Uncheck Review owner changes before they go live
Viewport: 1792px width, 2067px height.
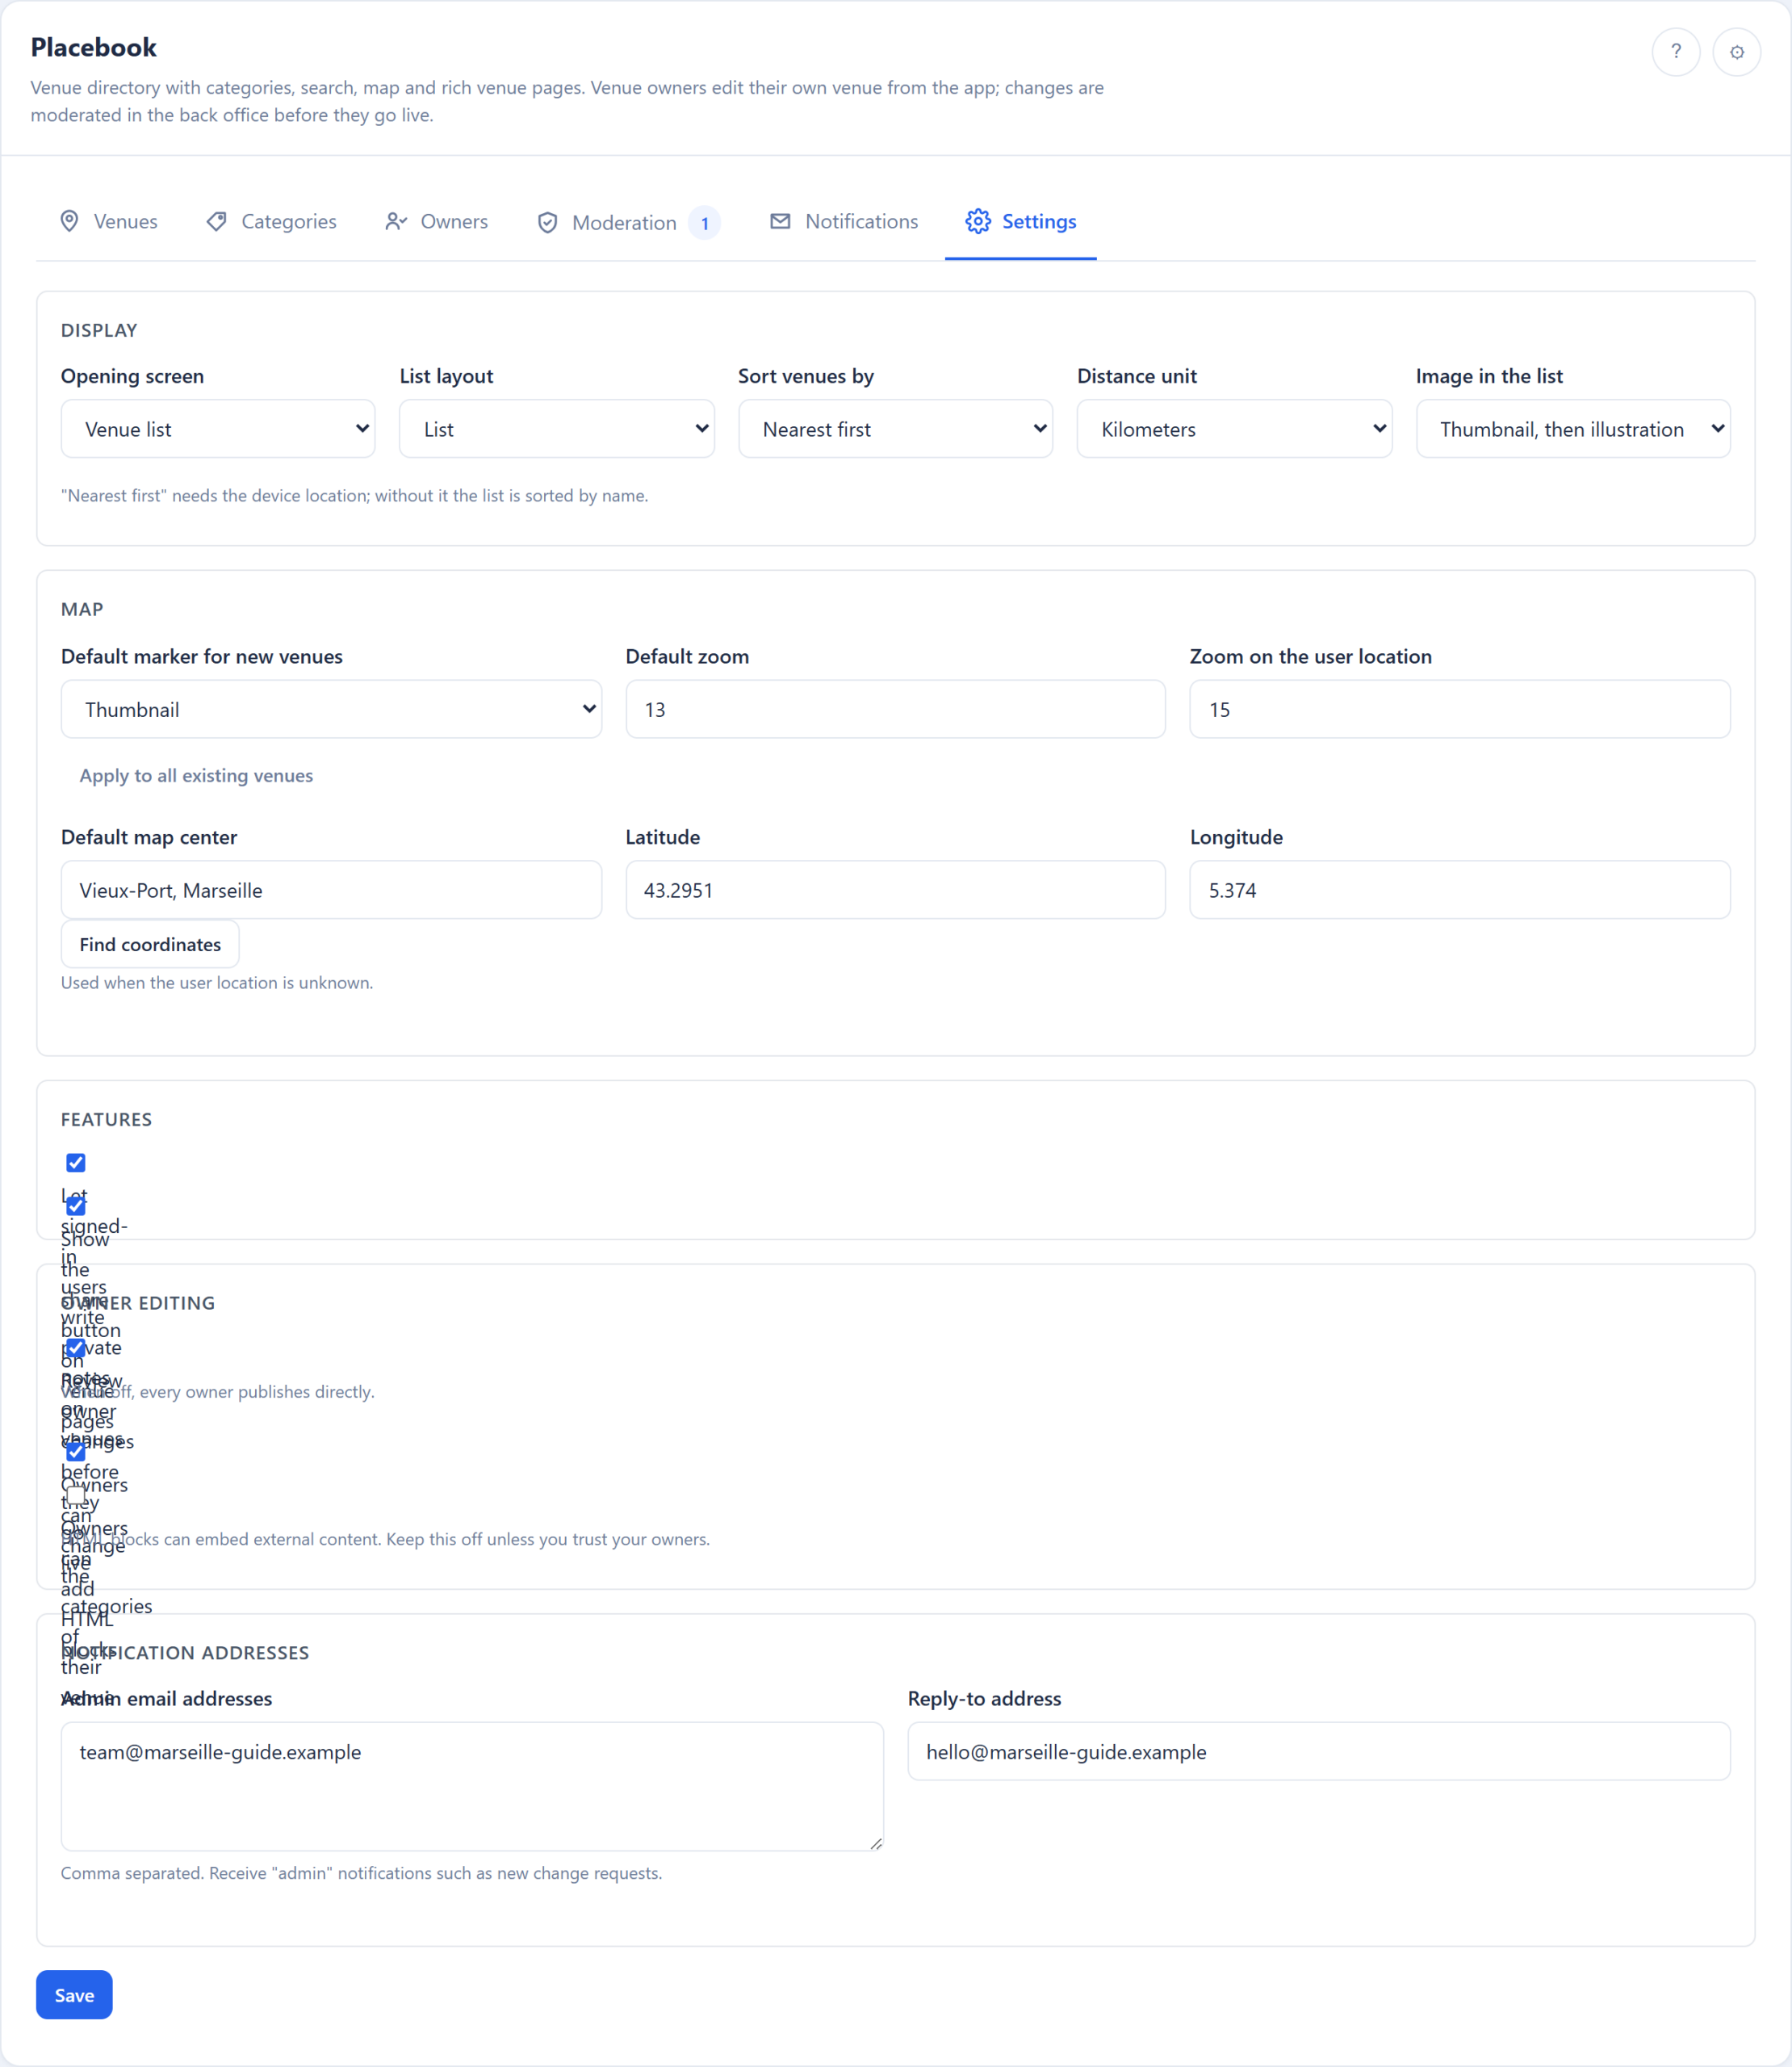click(x=76, y=1348)
